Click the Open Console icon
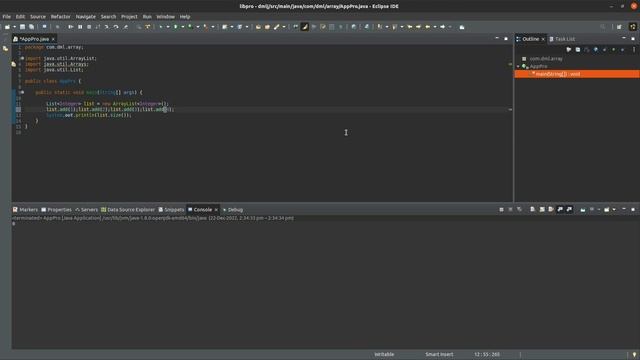The height and width of the screenshot is (360, 640). point(607,209)
